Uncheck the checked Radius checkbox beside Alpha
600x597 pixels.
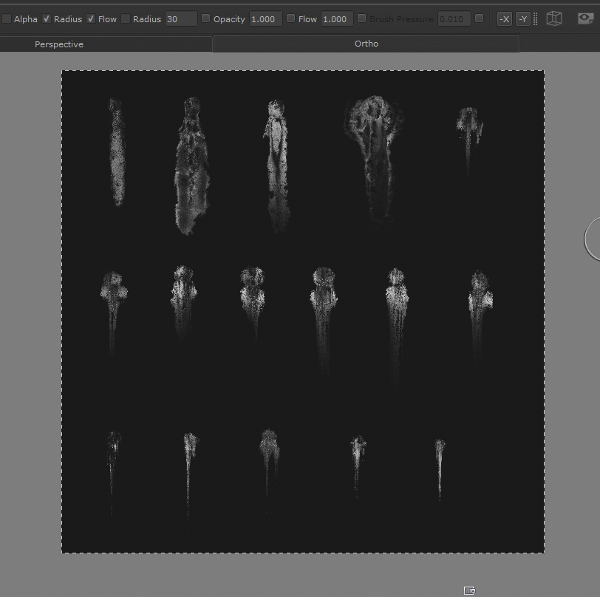46,19
